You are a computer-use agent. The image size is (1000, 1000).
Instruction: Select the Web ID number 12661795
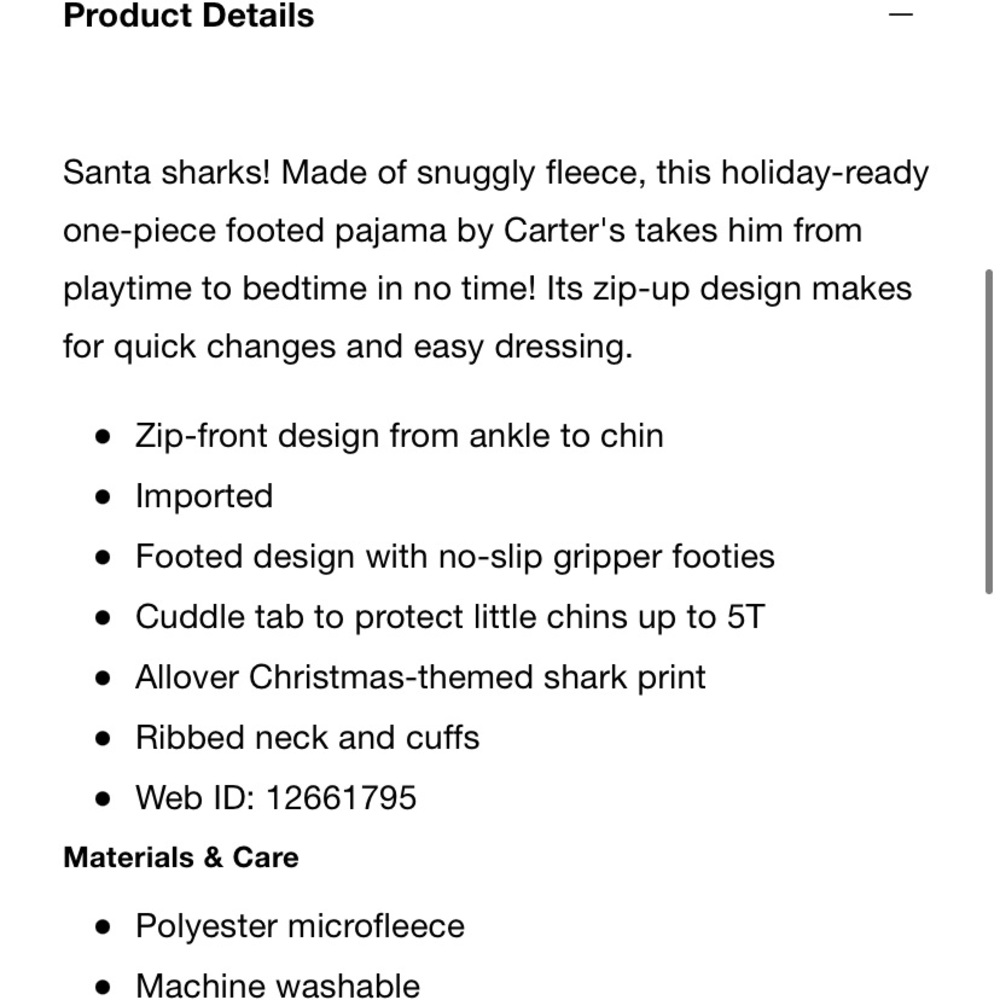point(341,798)
